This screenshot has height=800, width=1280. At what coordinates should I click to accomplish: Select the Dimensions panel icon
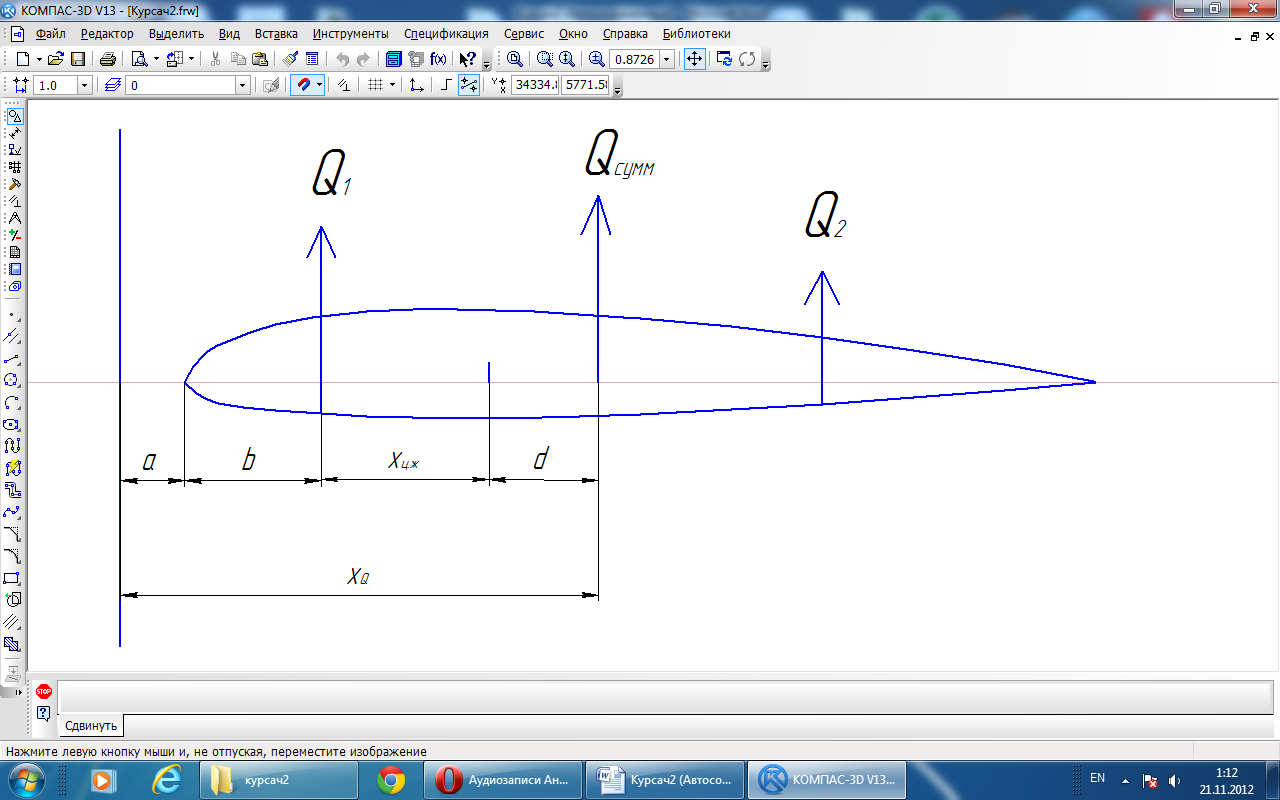[x=14, y=133]
